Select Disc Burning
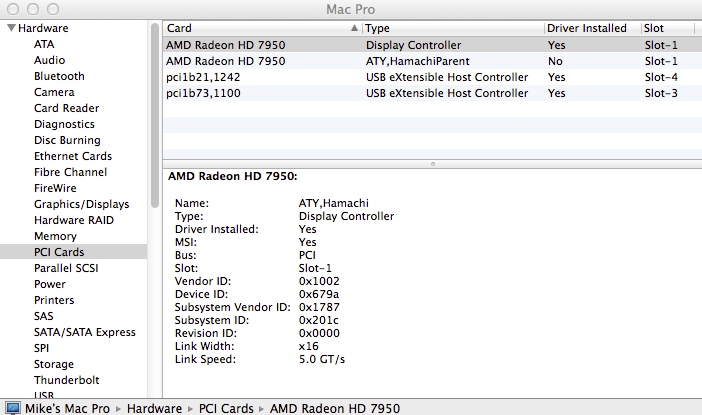Viewport: 702px width, 415px height. (67, 140)
